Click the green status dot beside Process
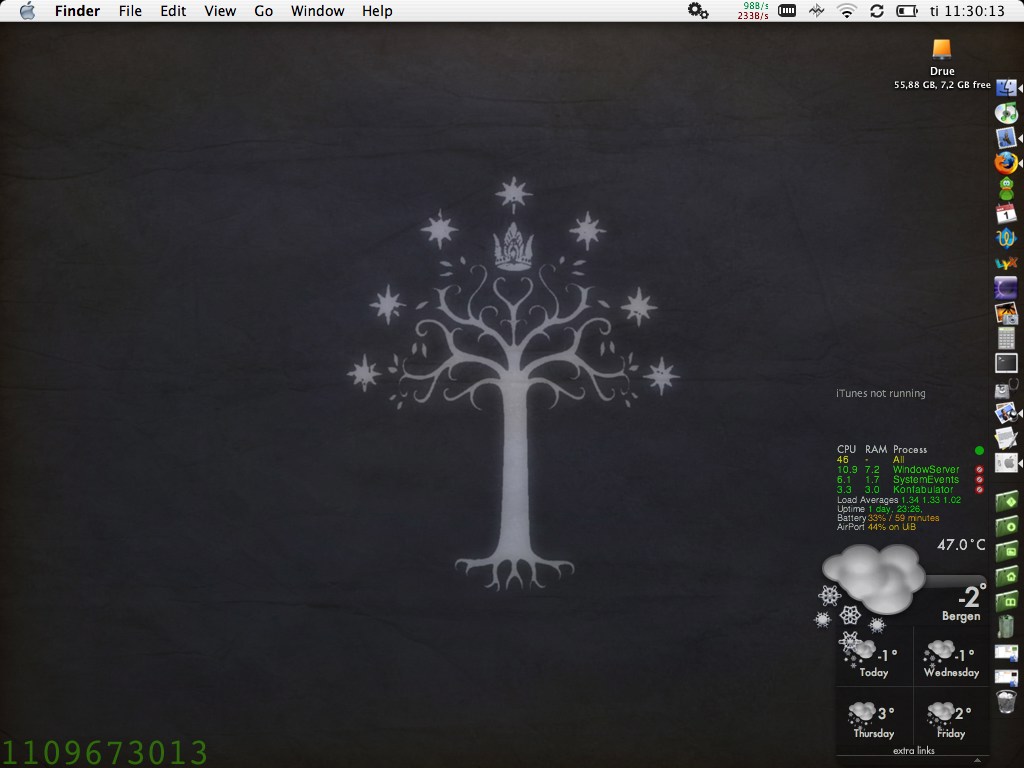1024x768 pixels. coord(979,450)
